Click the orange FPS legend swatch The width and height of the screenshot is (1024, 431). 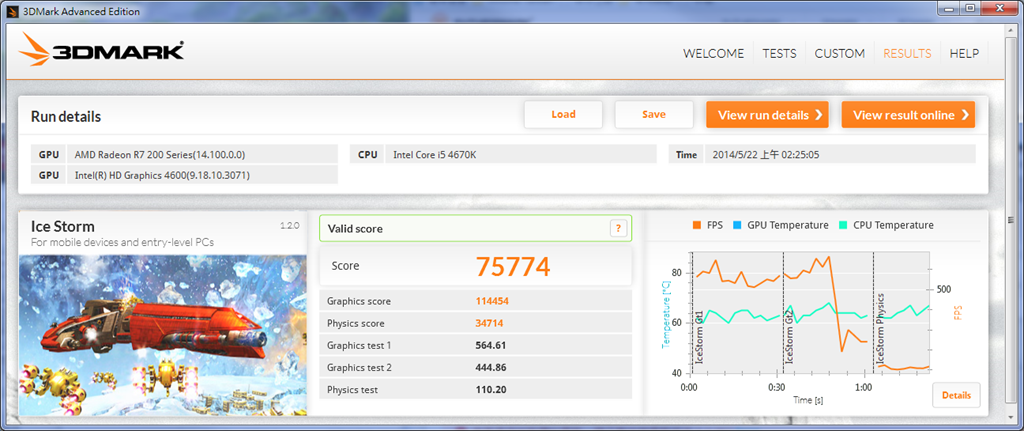[696, 225]
